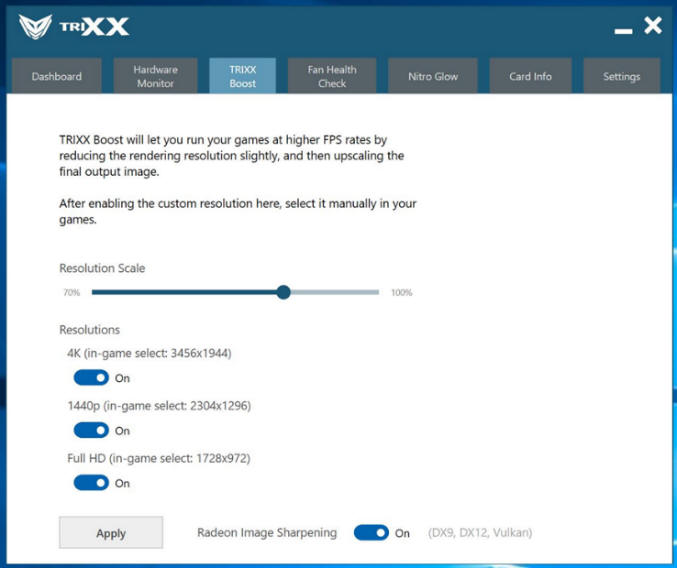Screen dimensions: 677x568
Task: Toggle the Full HD resolution switch
Action: (x=91, y=483)
